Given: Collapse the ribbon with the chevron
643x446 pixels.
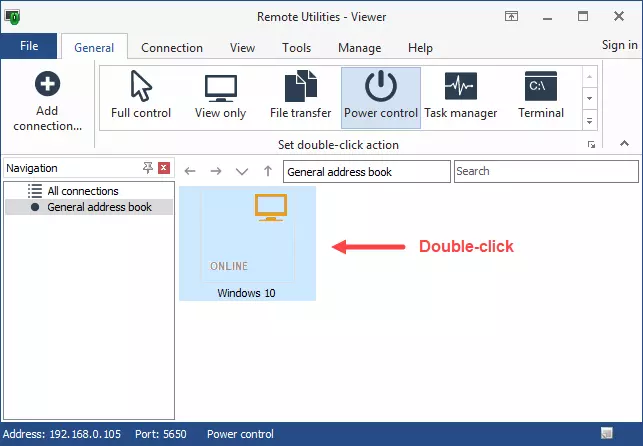Looking at the screenshot, I should (x=625, y=144).
